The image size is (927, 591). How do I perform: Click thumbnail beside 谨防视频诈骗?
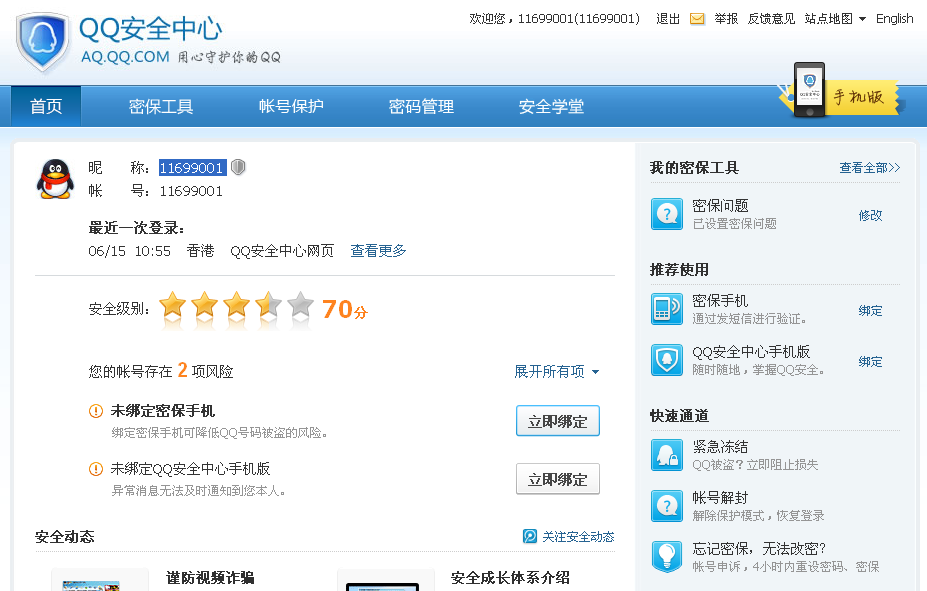(99, 580)
